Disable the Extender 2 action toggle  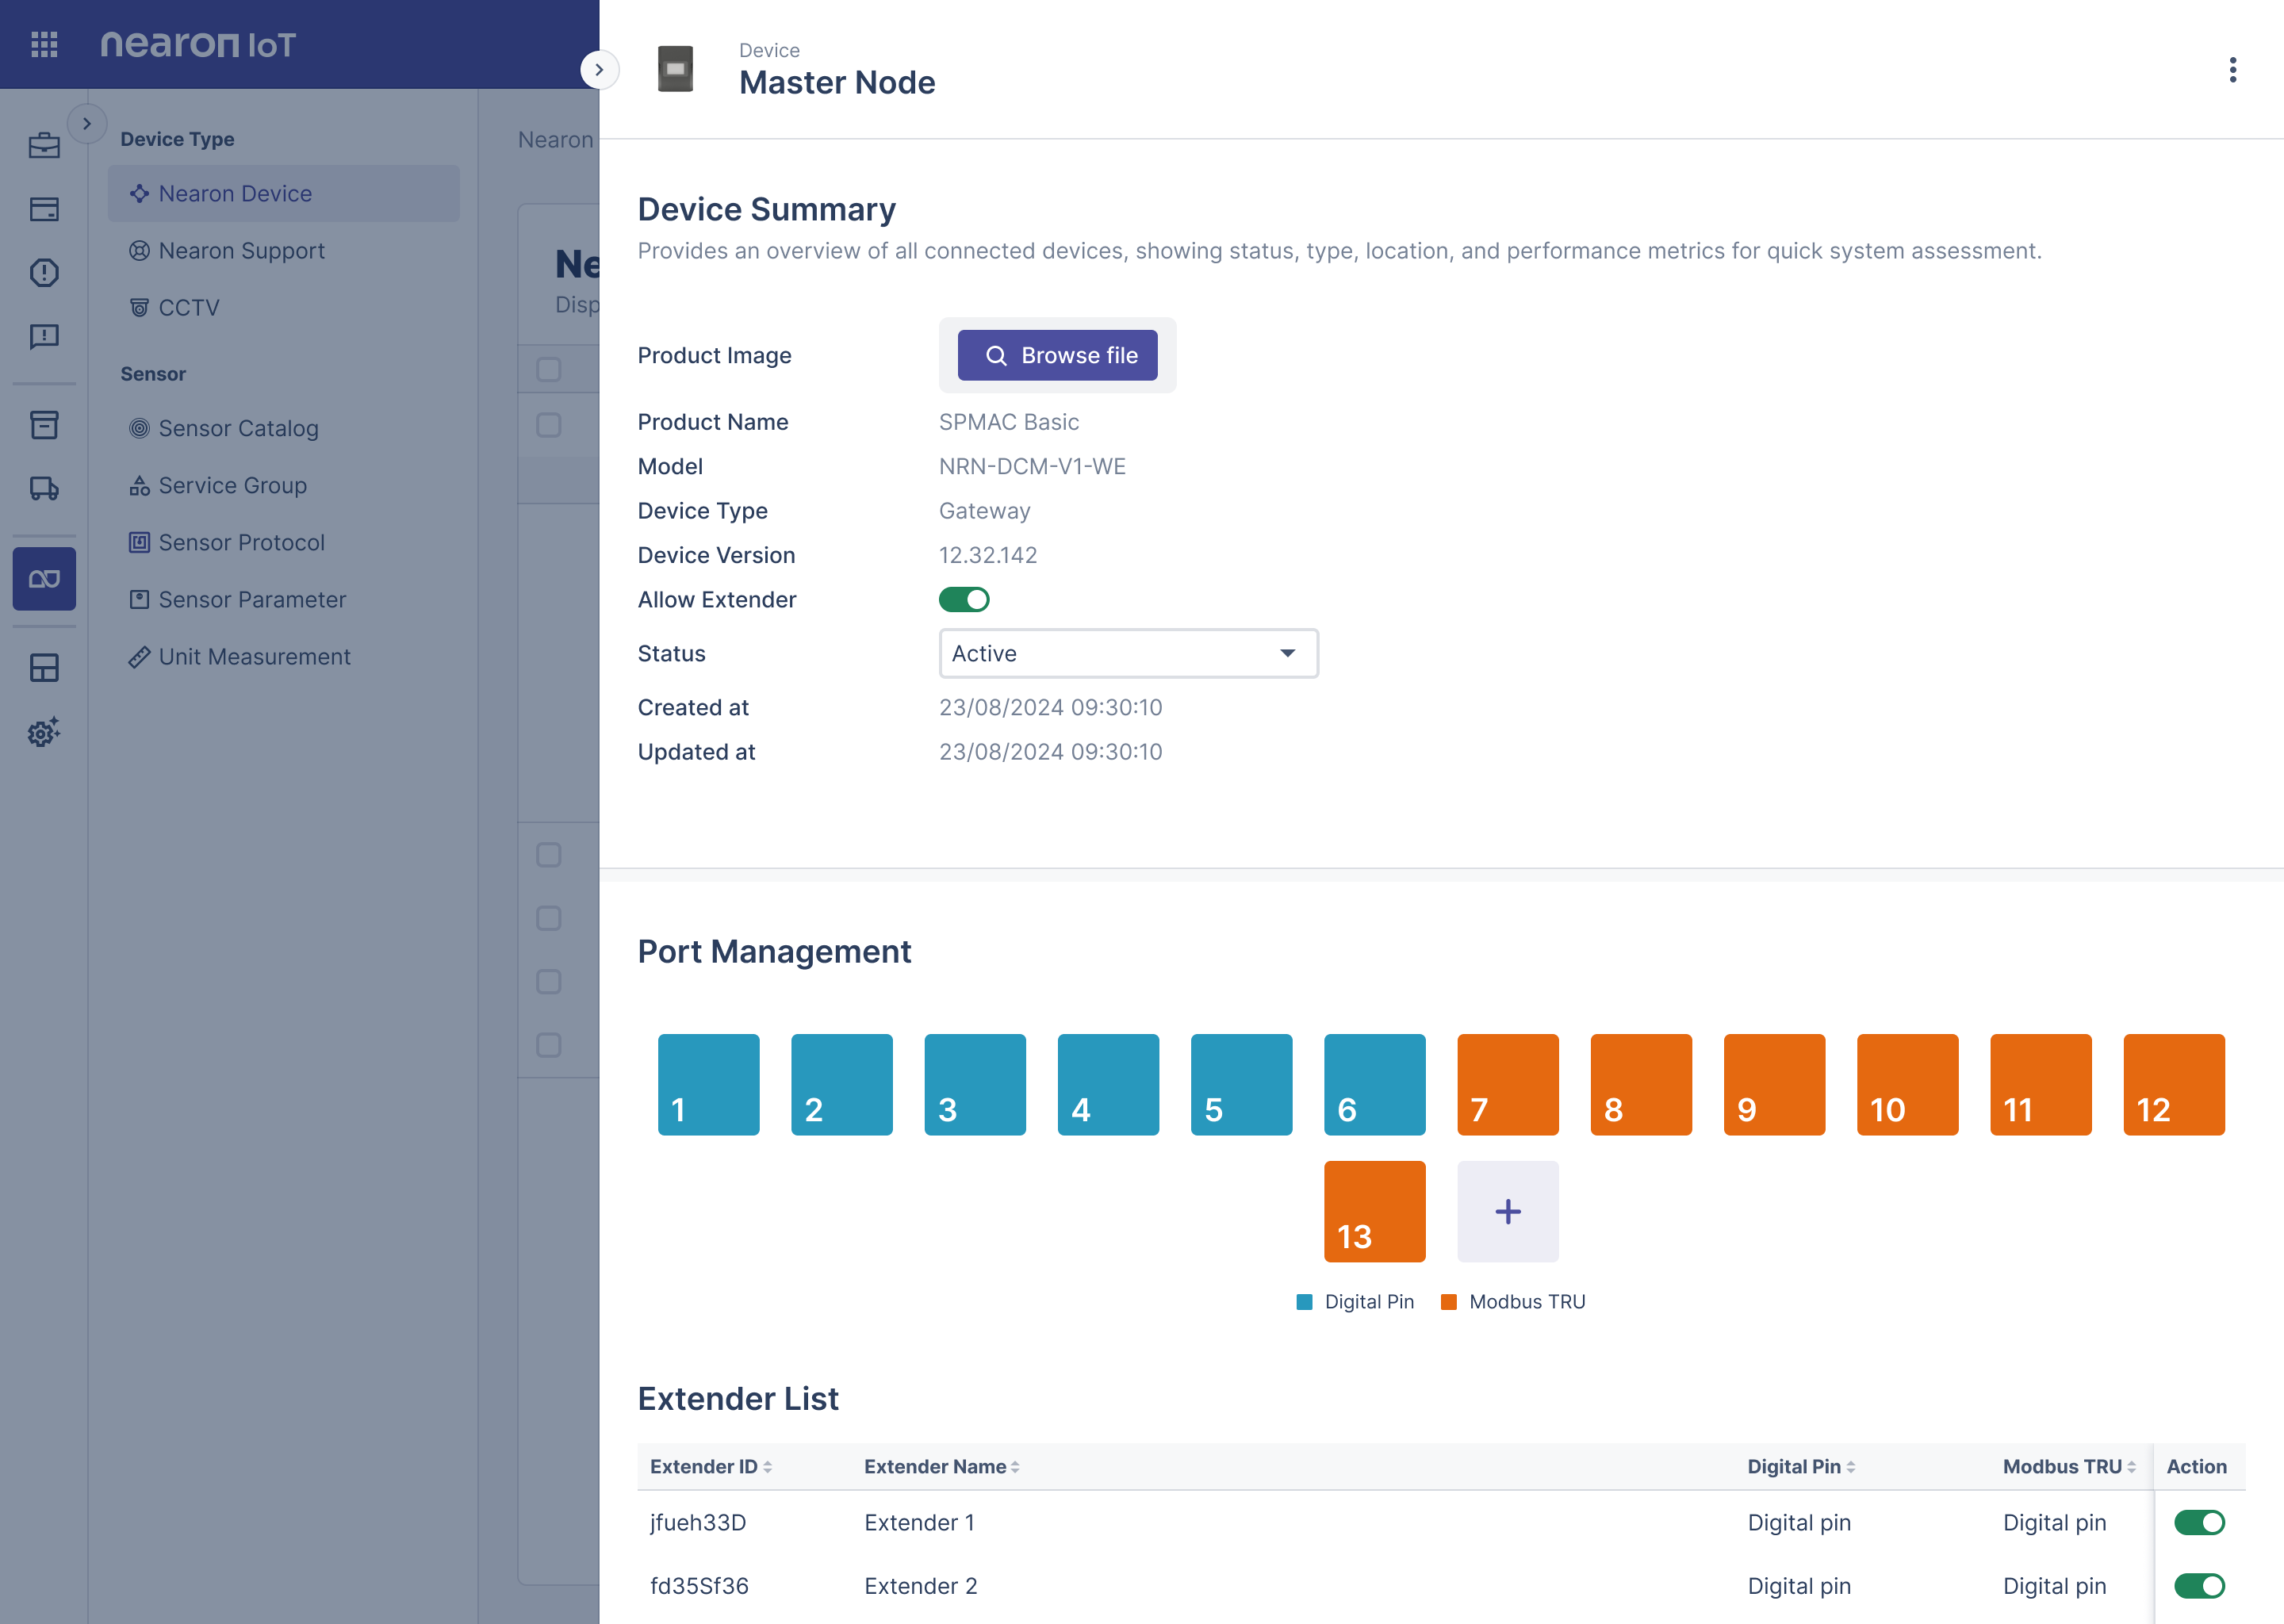[2199, 1586]
